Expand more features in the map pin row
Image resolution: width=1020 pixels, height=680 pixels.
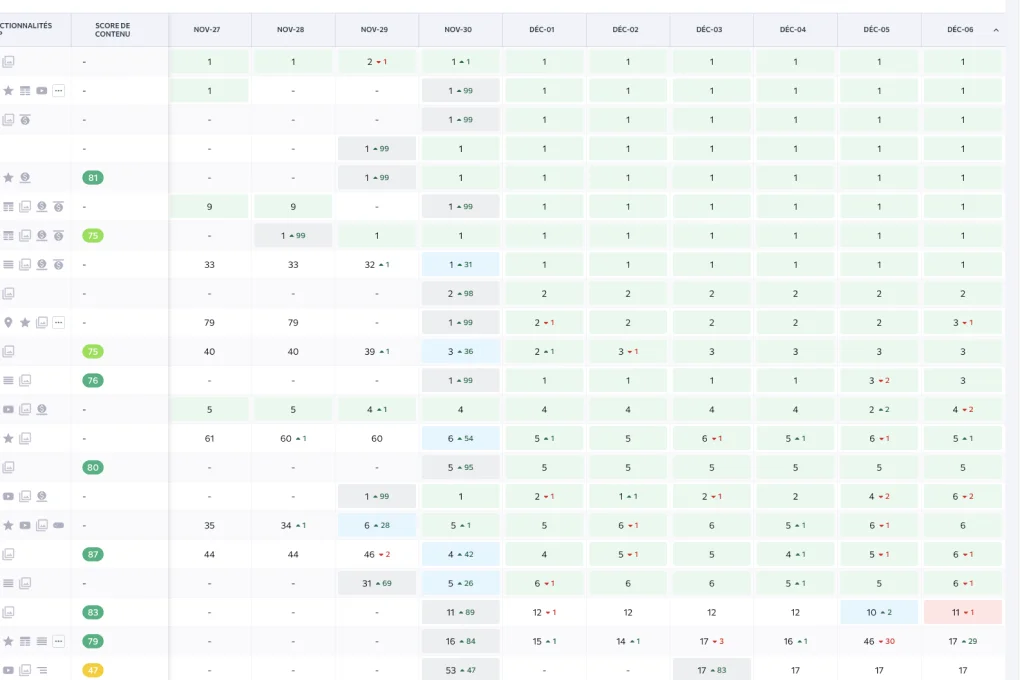tap(58, 323)
